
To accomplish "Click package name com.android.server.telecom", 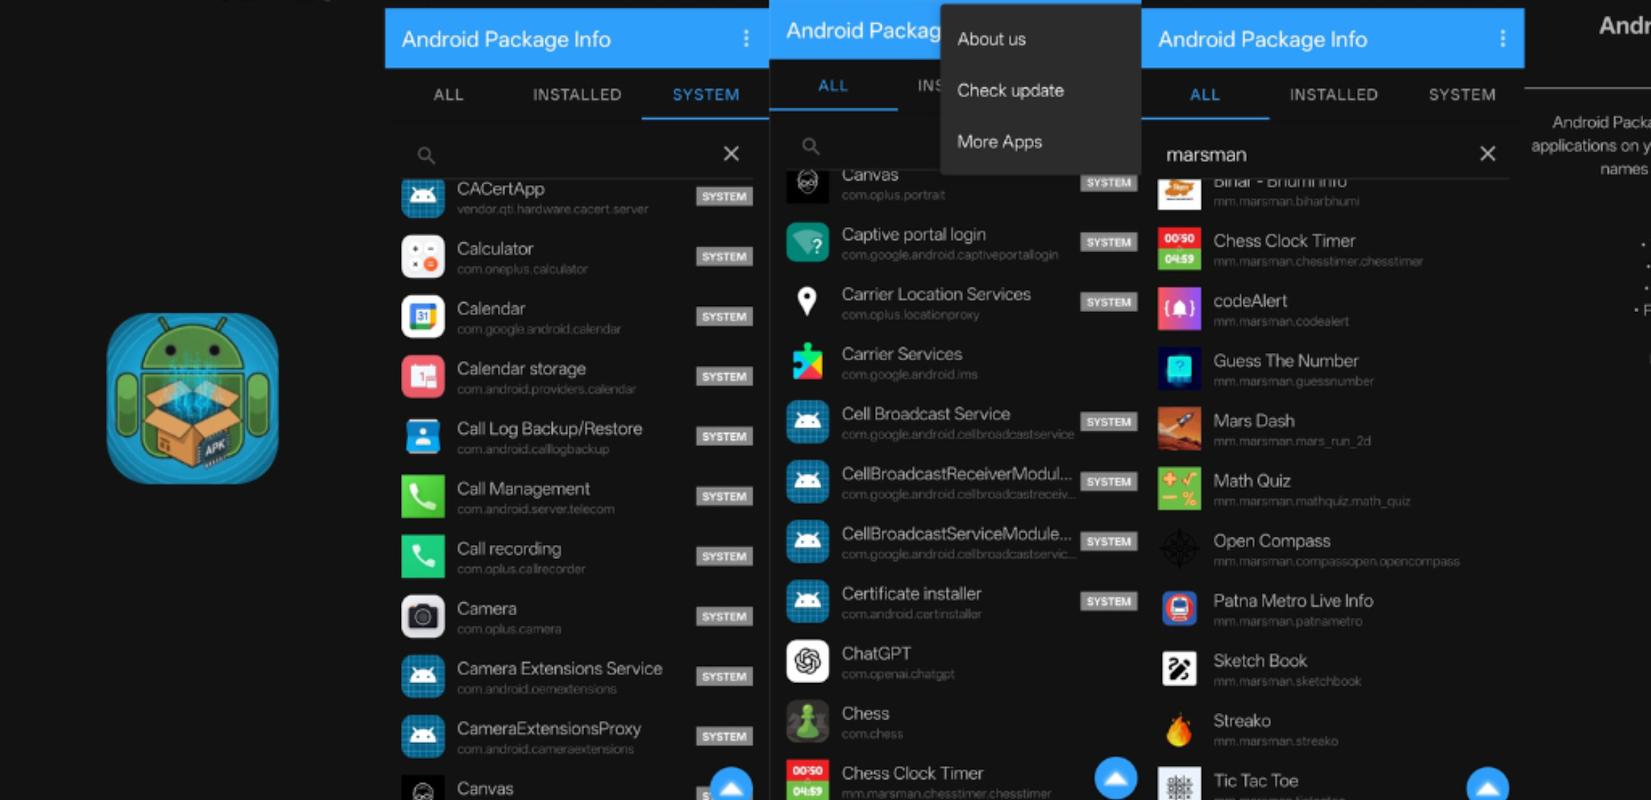I will (x=535, y=509).
